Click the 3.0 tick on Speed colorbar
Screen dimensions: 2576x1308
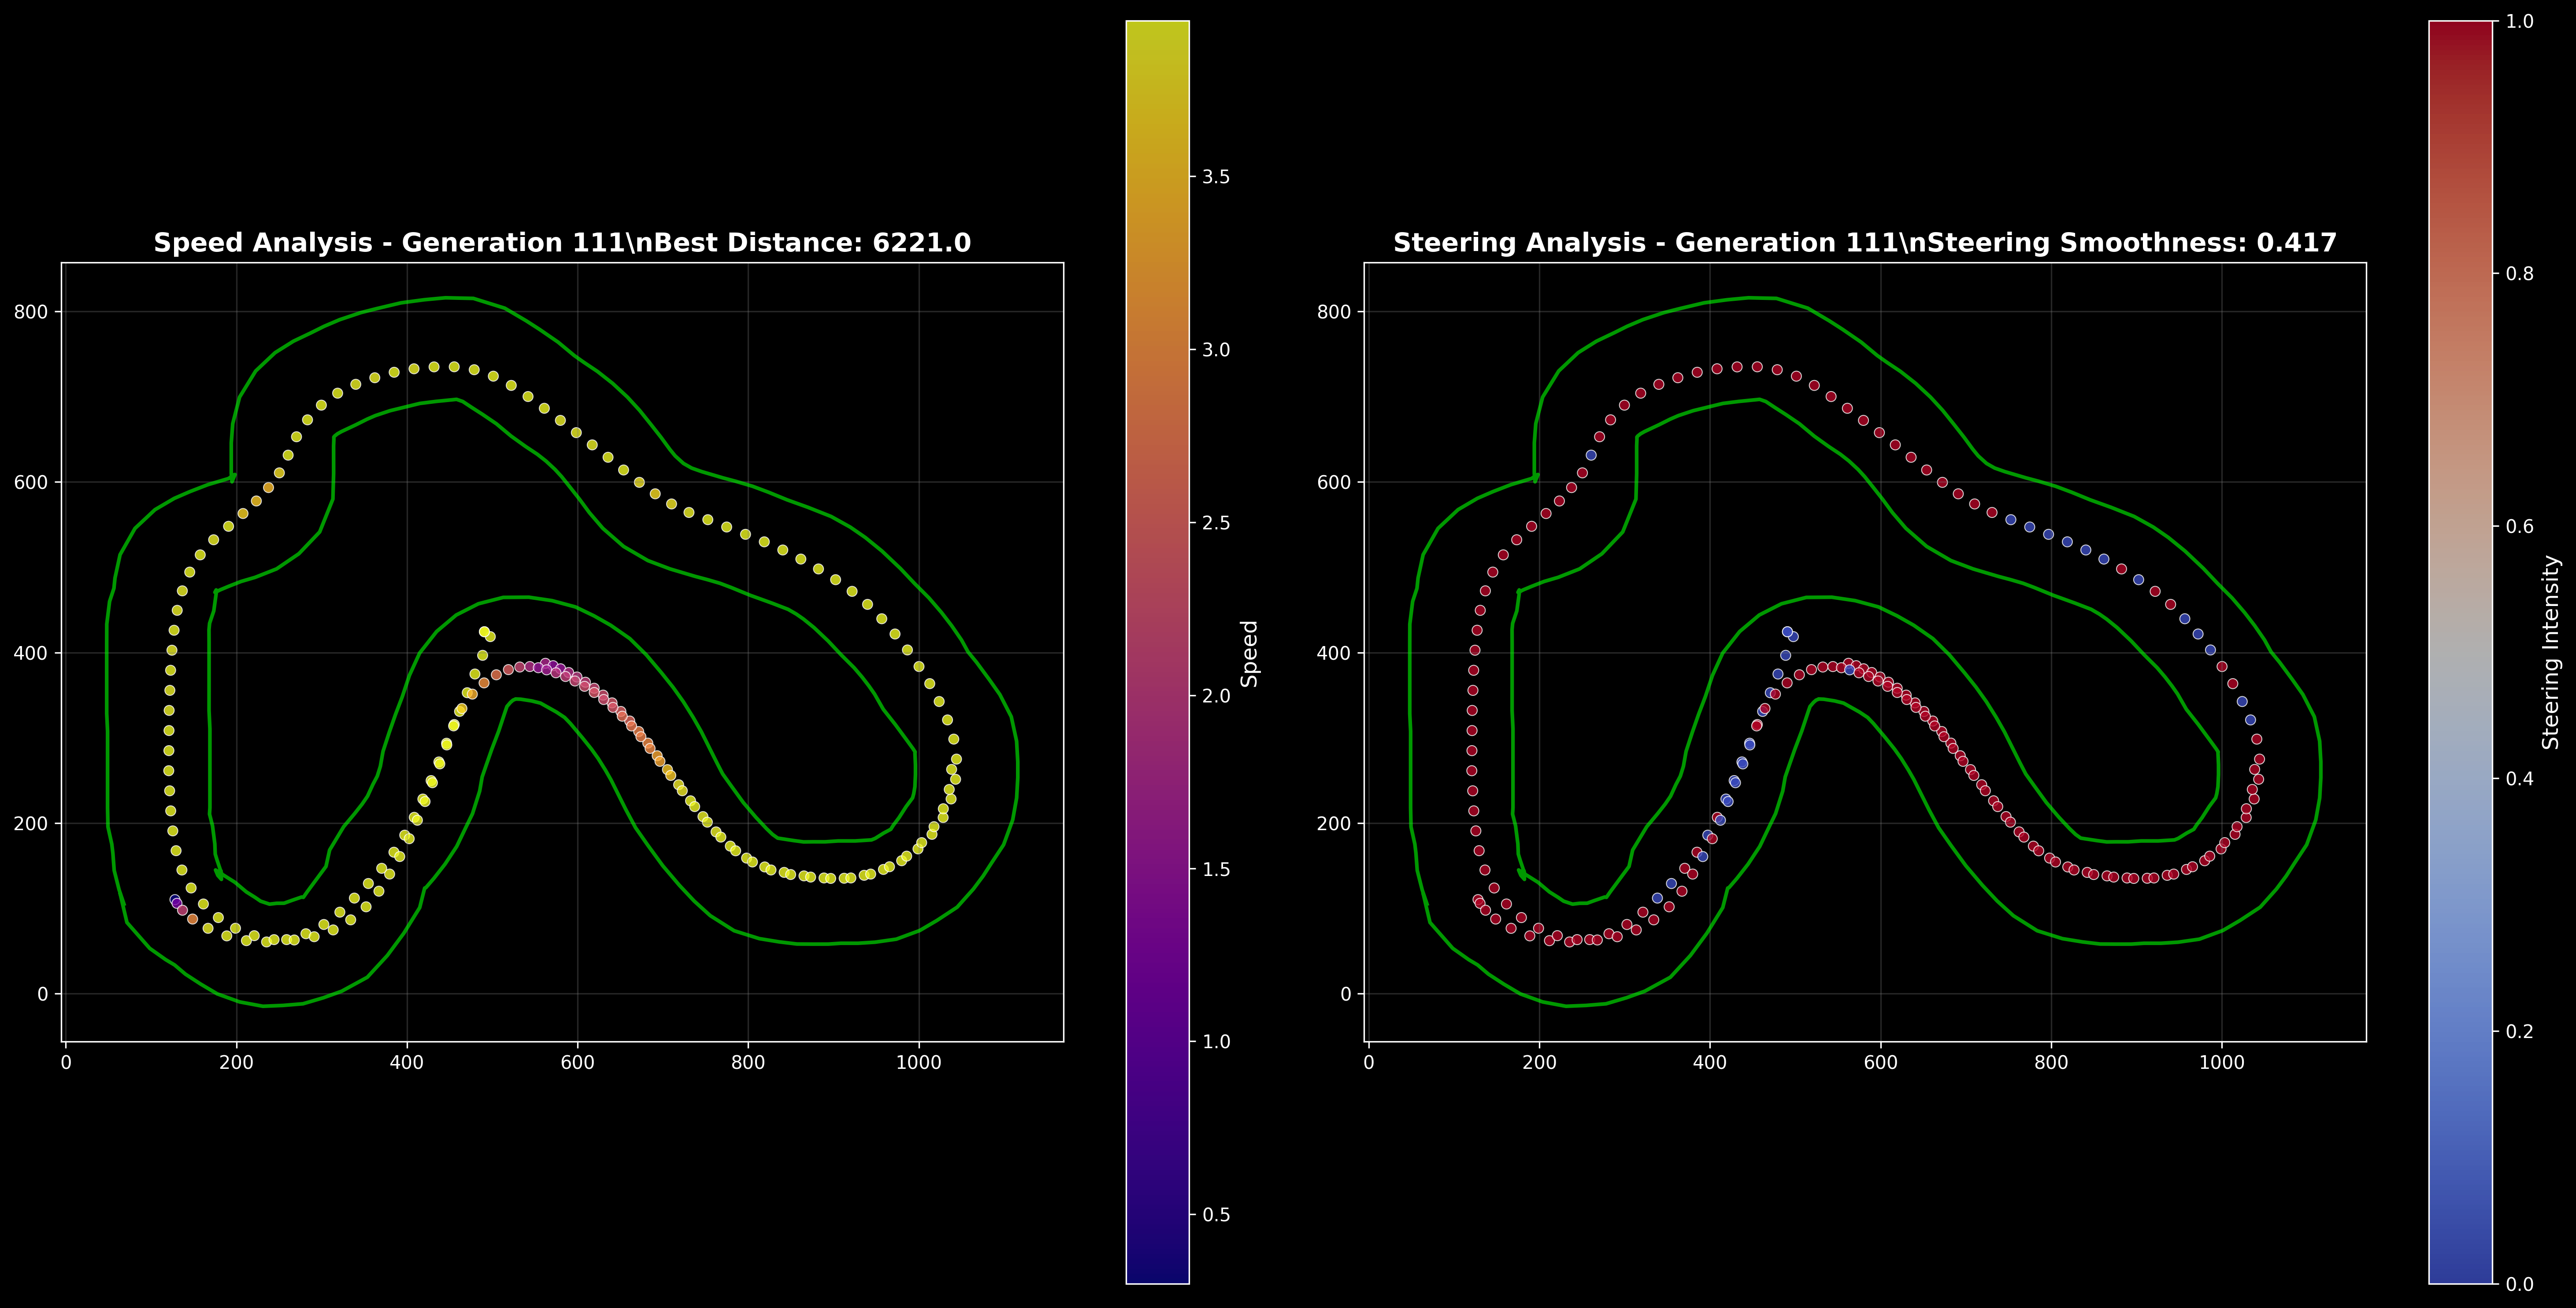[1216, 350]
